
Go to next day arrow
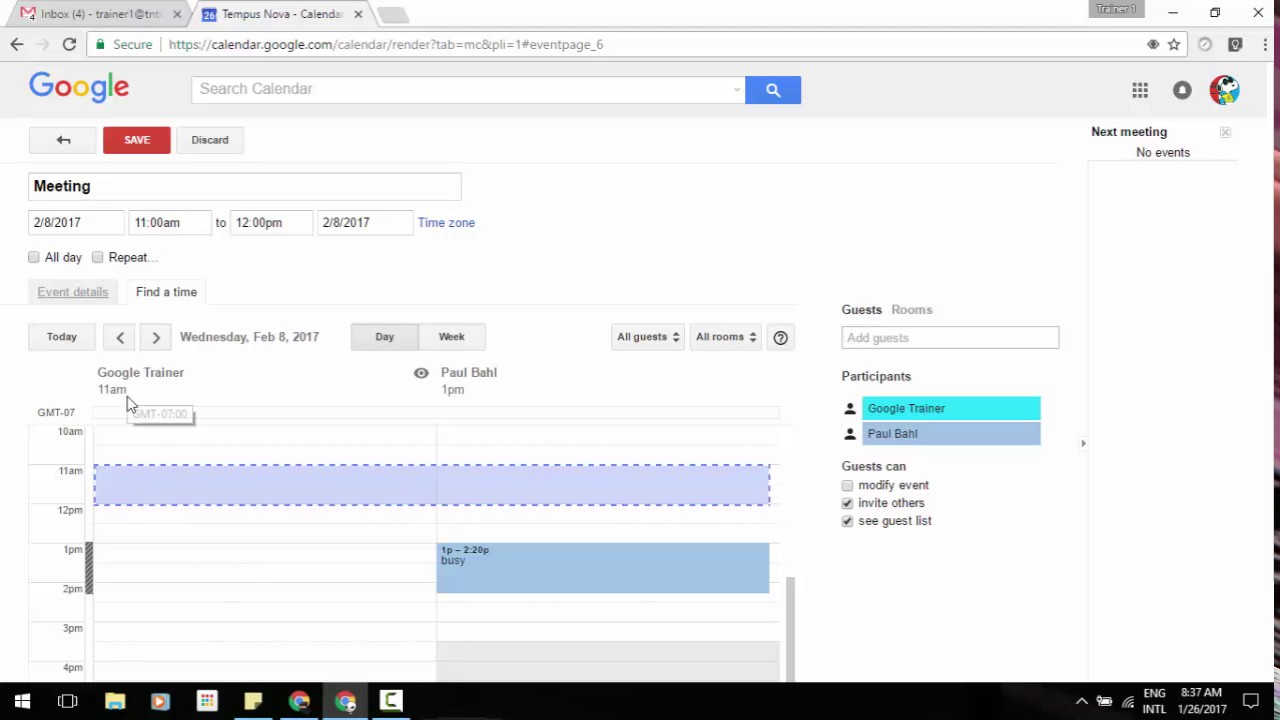(x=155, y=337)
